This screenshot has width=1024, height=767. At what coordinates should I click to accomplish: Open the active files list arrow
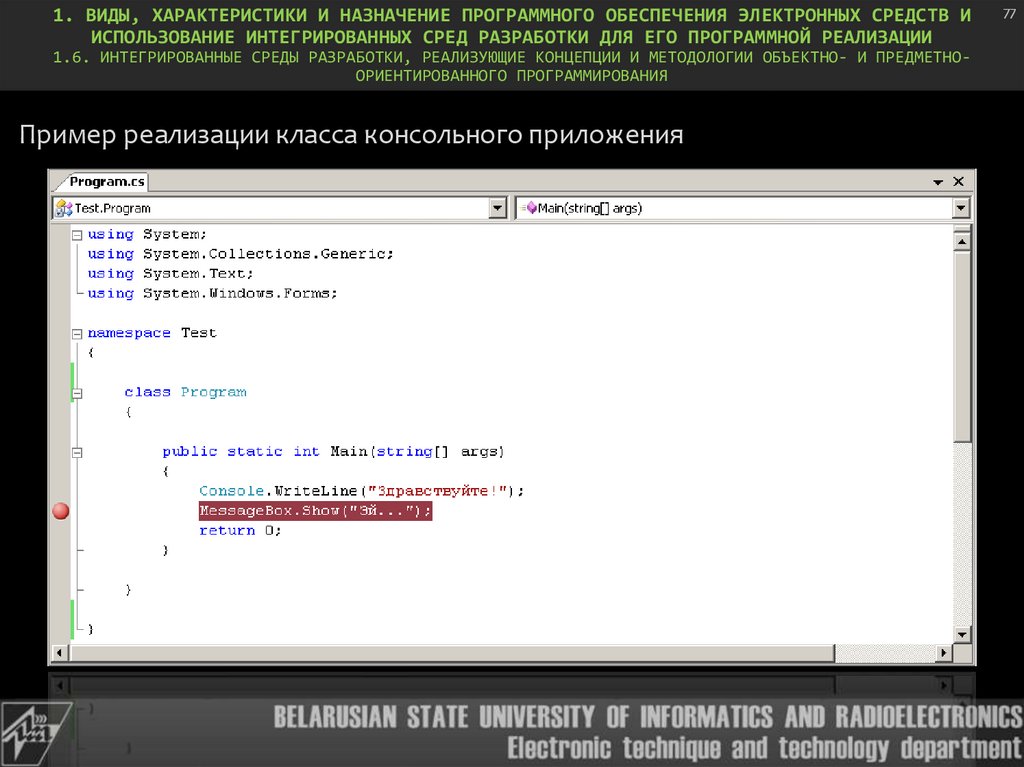[x=938, y=182]
